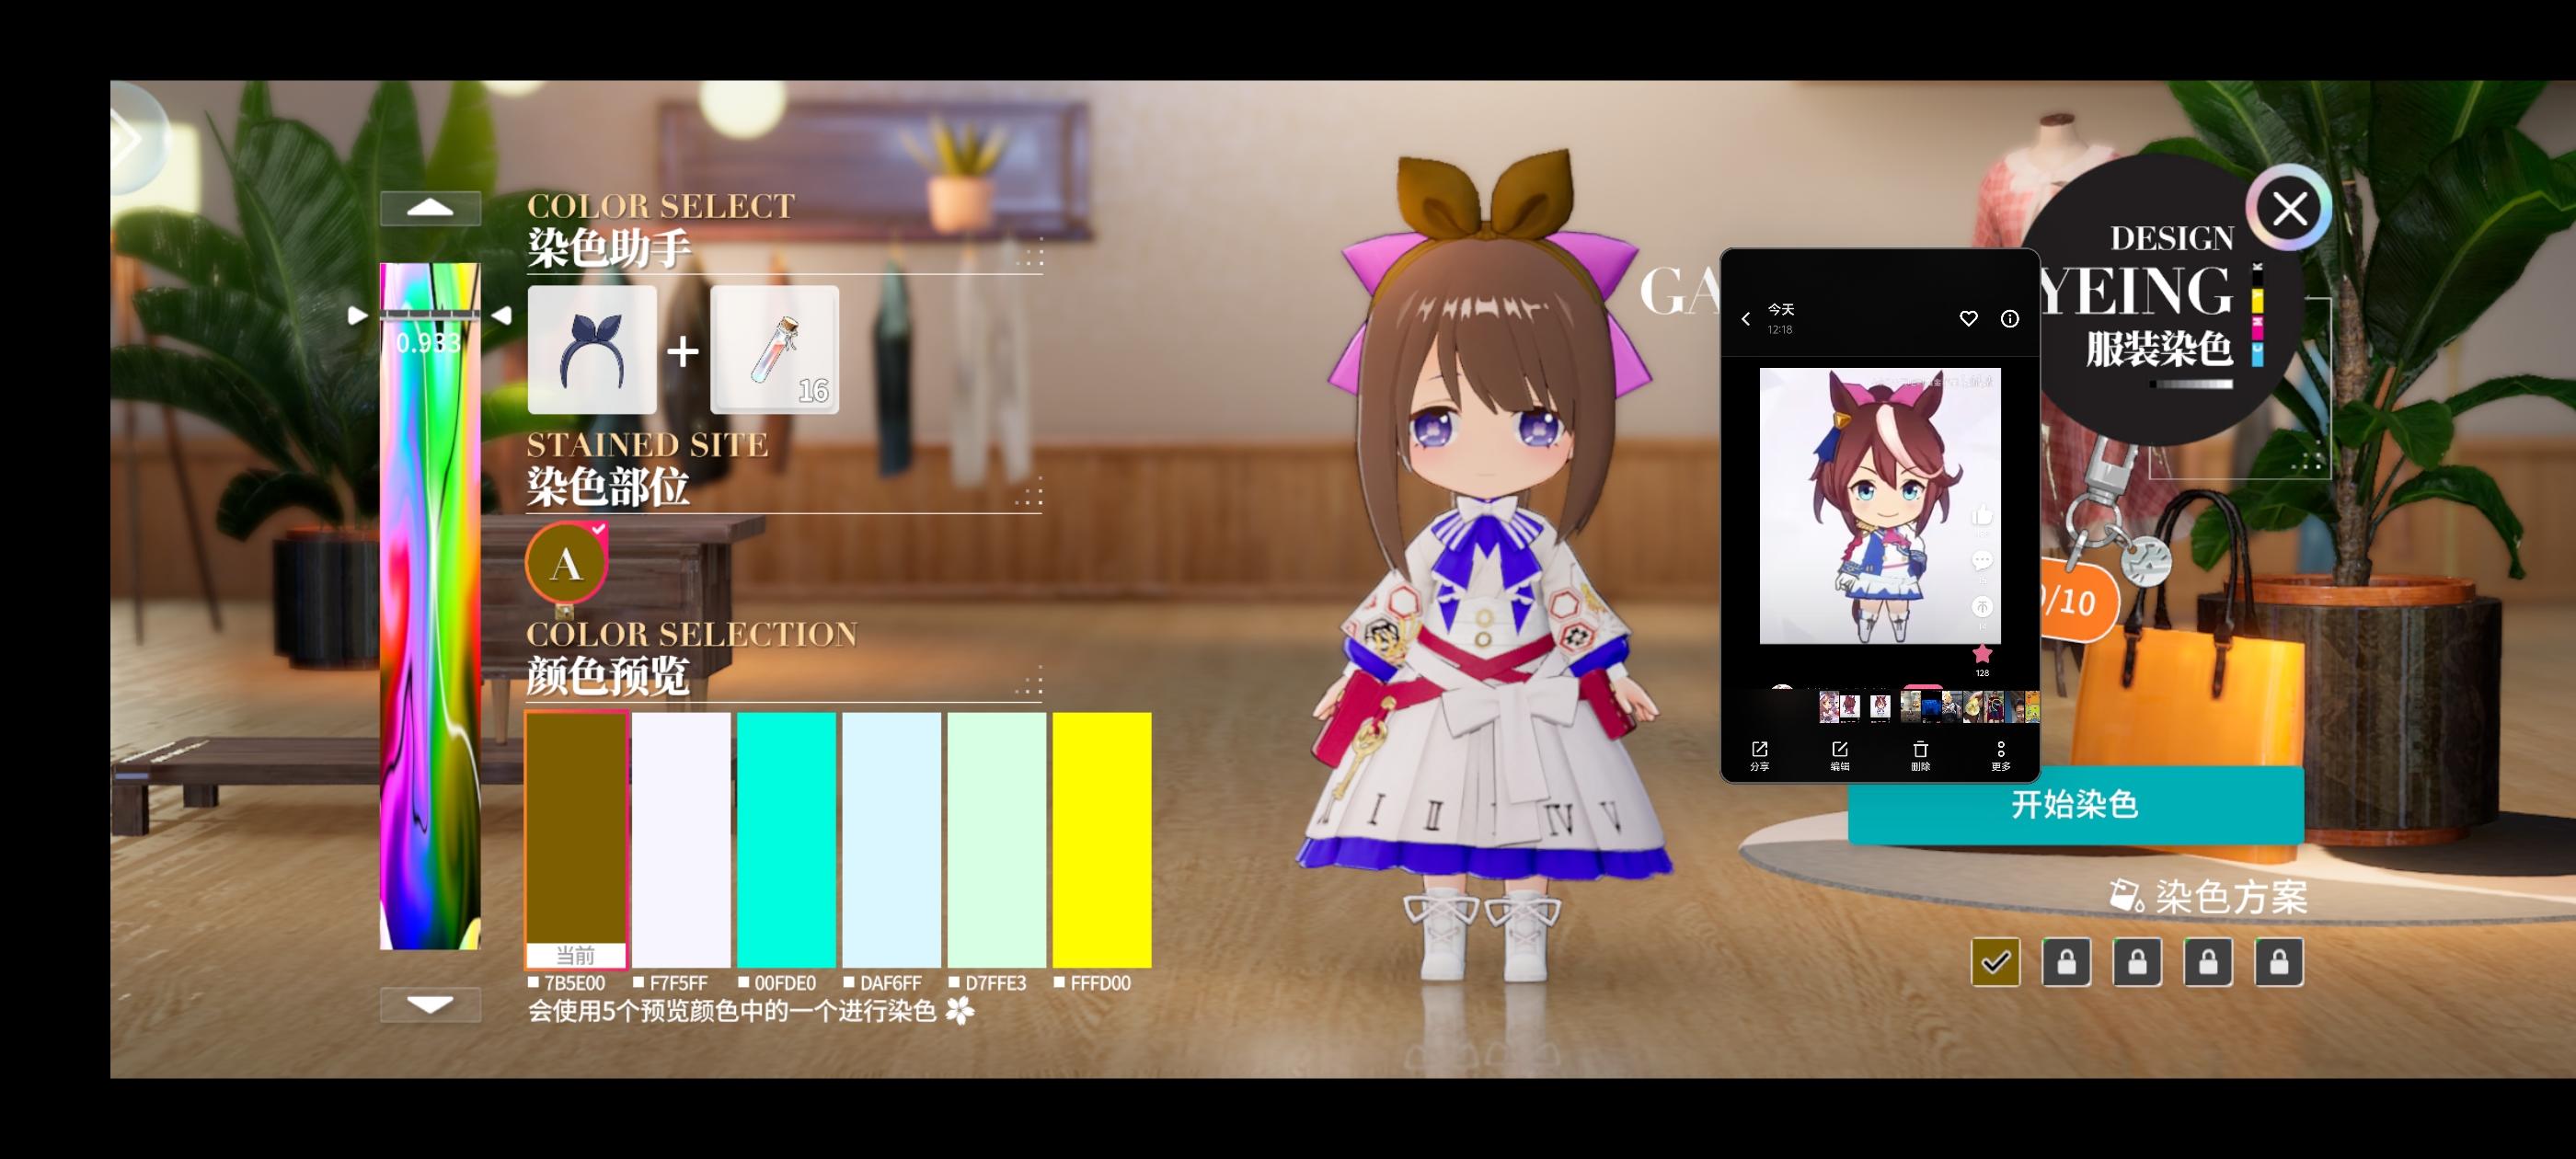Viewport: 2576px width, 1159px height.
Task: Click the dye potion bottle icon
Action: pyautogui.click(x=774, y=350)
